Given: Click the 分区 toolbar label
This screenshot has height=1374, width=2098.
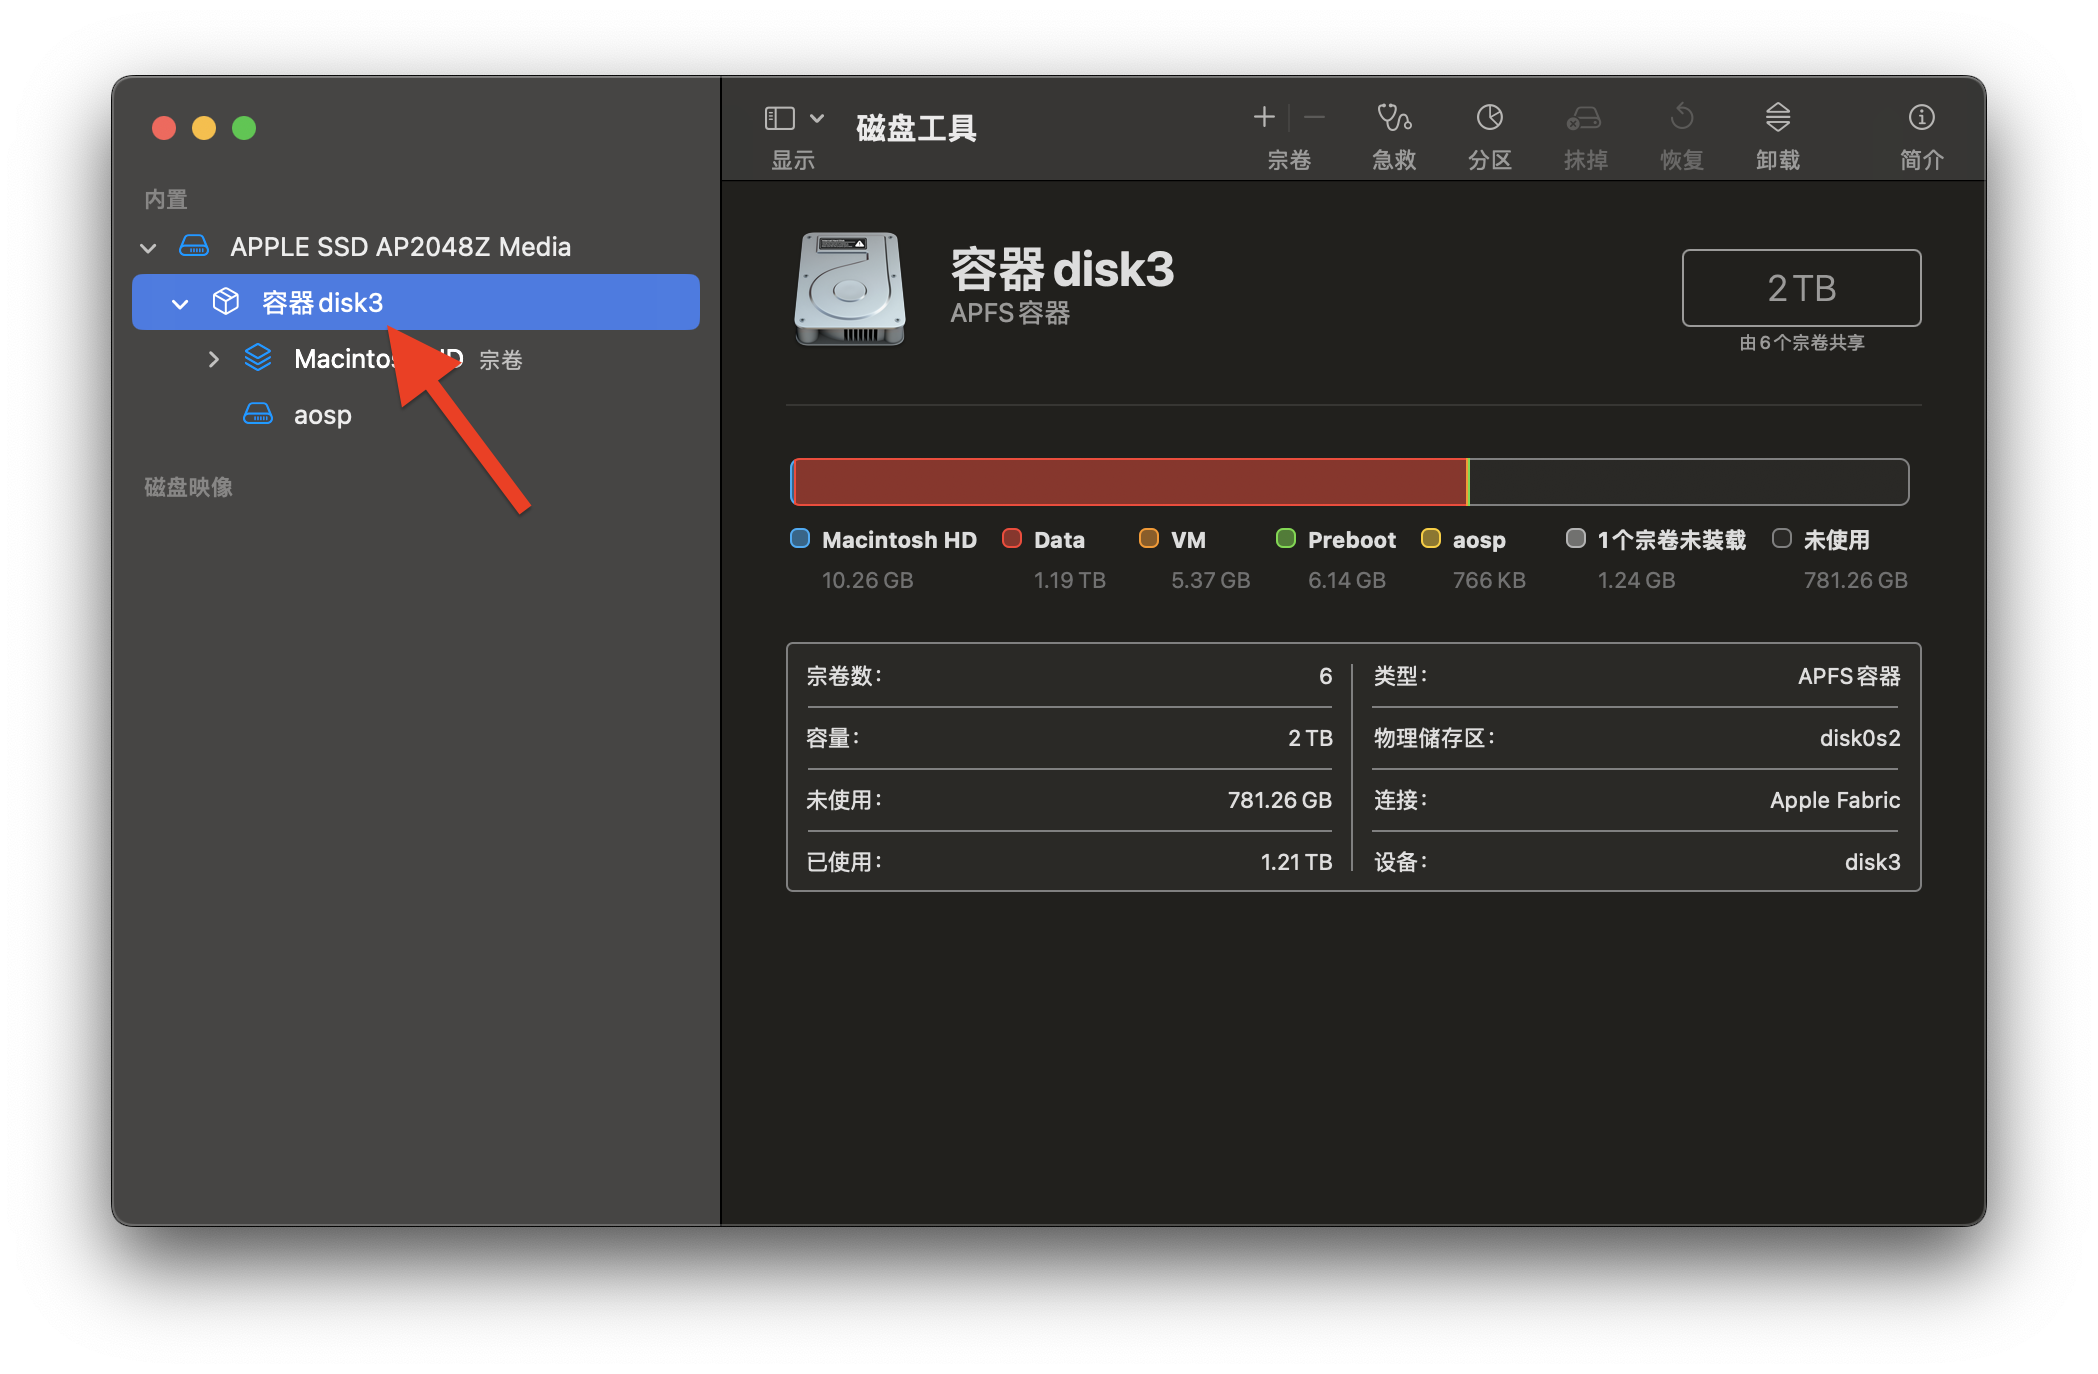Looking at the screenshot, I should (x=1489, y=160).
